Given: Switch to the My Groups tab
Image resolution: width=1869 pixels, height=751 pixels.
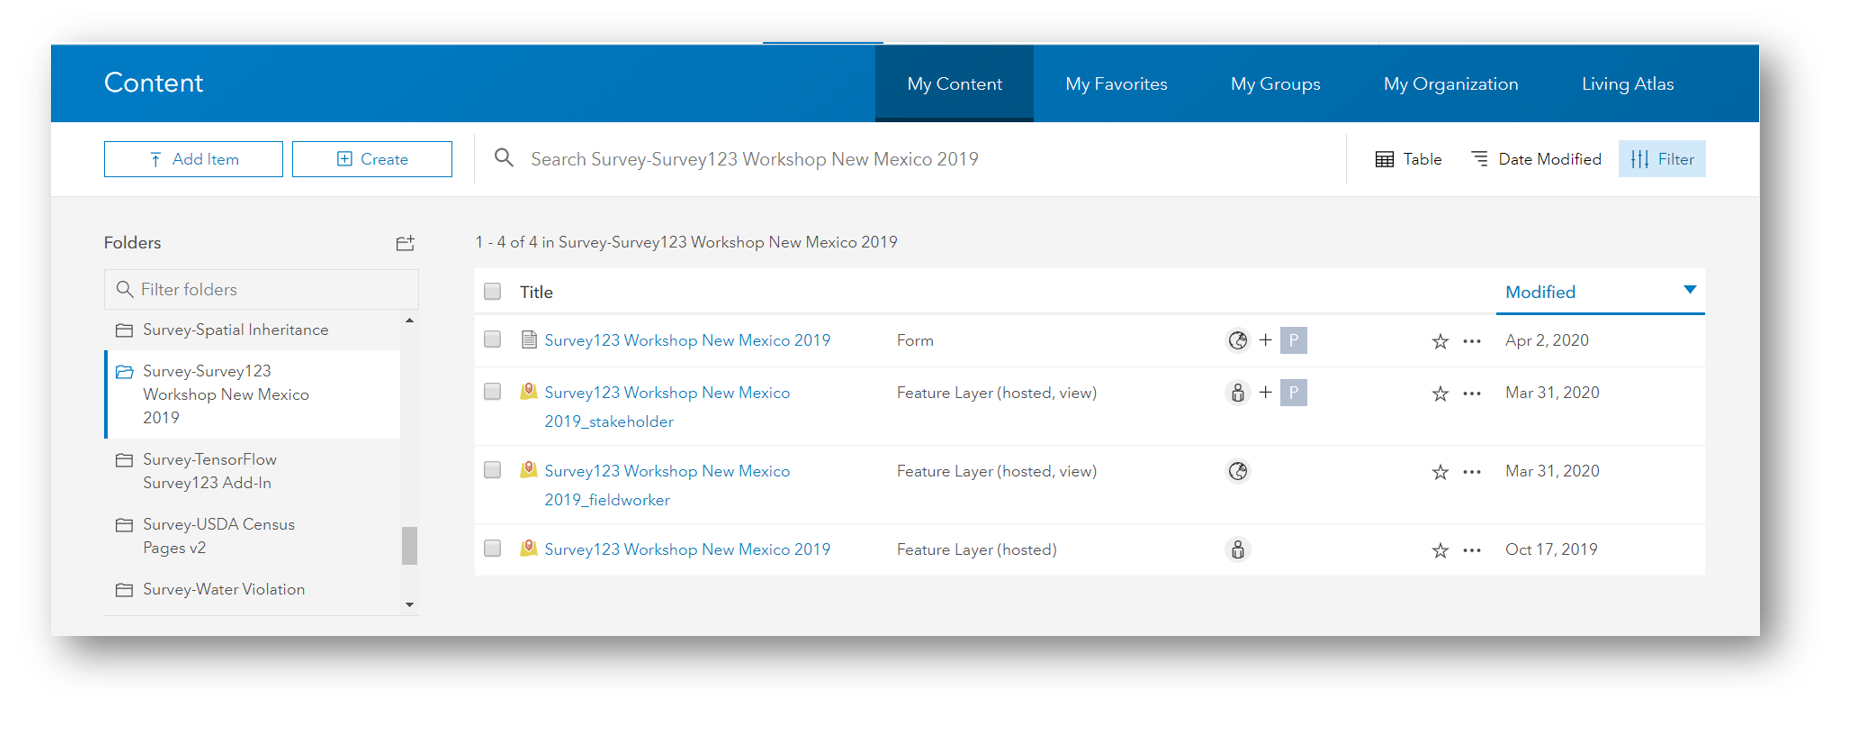Looking at the screenshot, I should click(1275, 84).
